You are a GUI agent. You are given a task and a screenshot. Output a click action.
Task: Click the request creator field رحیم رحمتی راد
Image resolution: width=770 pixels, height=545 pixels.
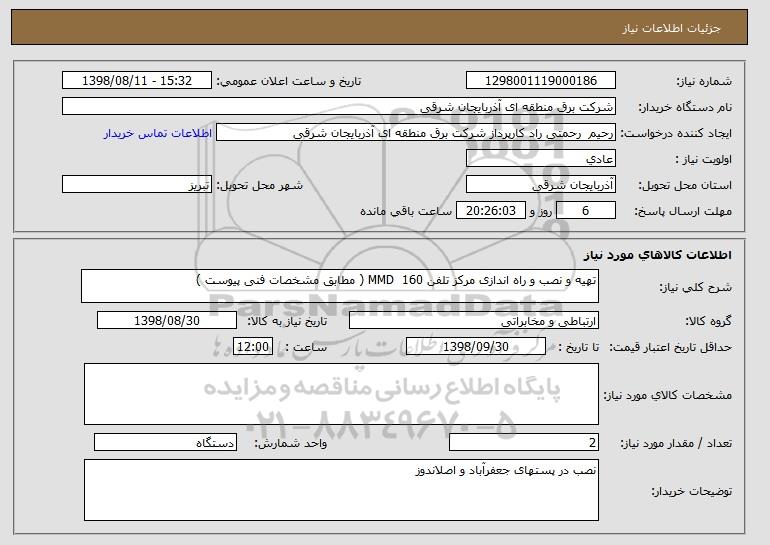[x=416, y=133]
